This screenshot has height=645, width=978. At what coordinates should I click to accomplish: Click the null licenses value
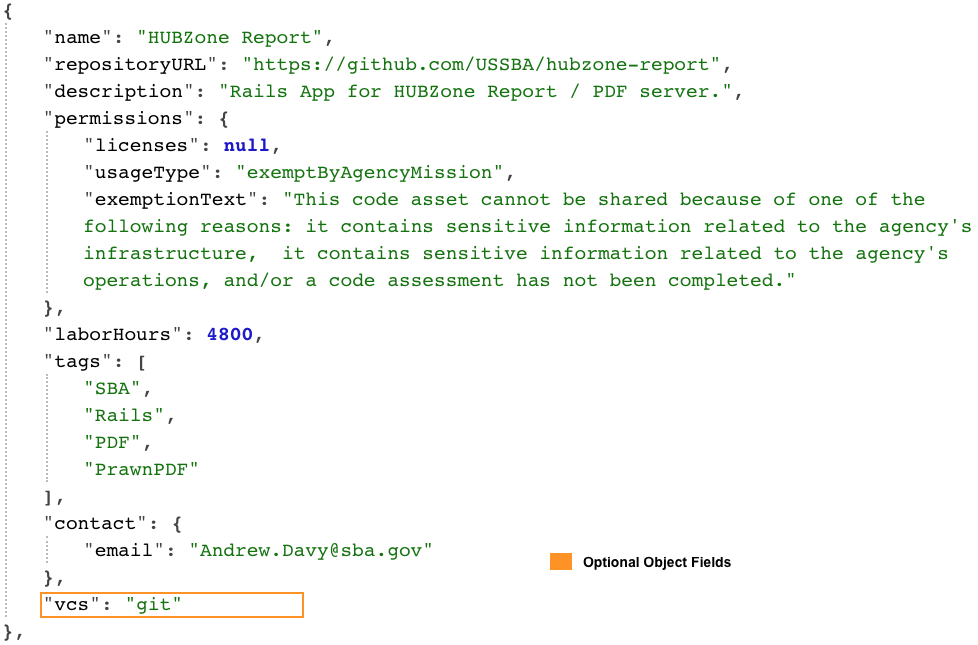pyautogui.click(x=246, y=146)
